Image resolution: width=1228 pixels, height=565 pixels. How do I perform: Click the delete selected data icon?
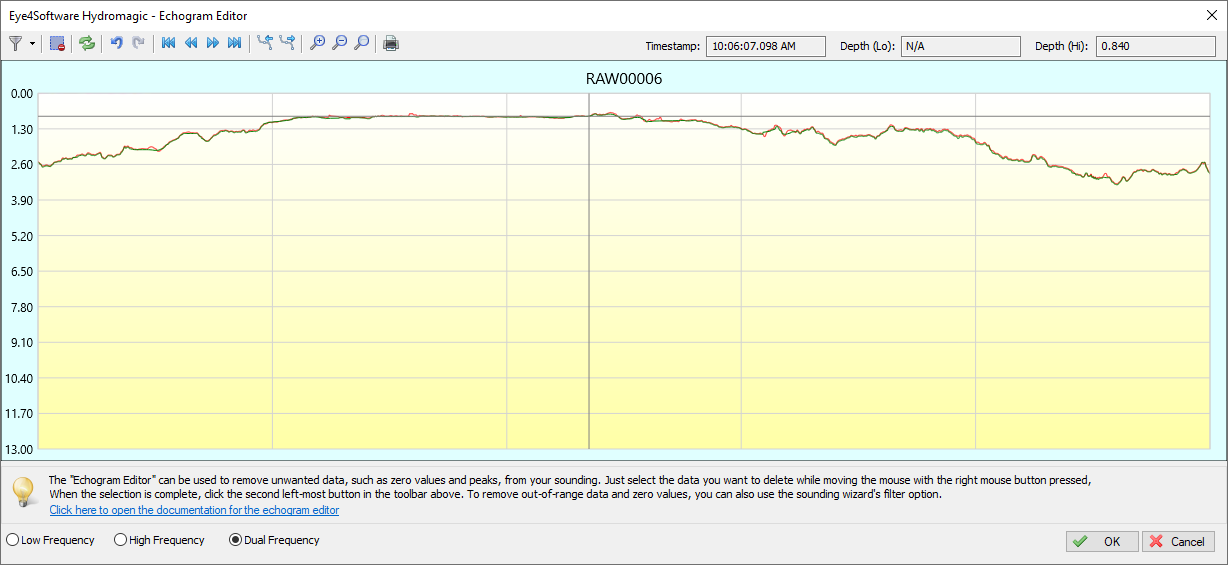click(x=57, y=43)
